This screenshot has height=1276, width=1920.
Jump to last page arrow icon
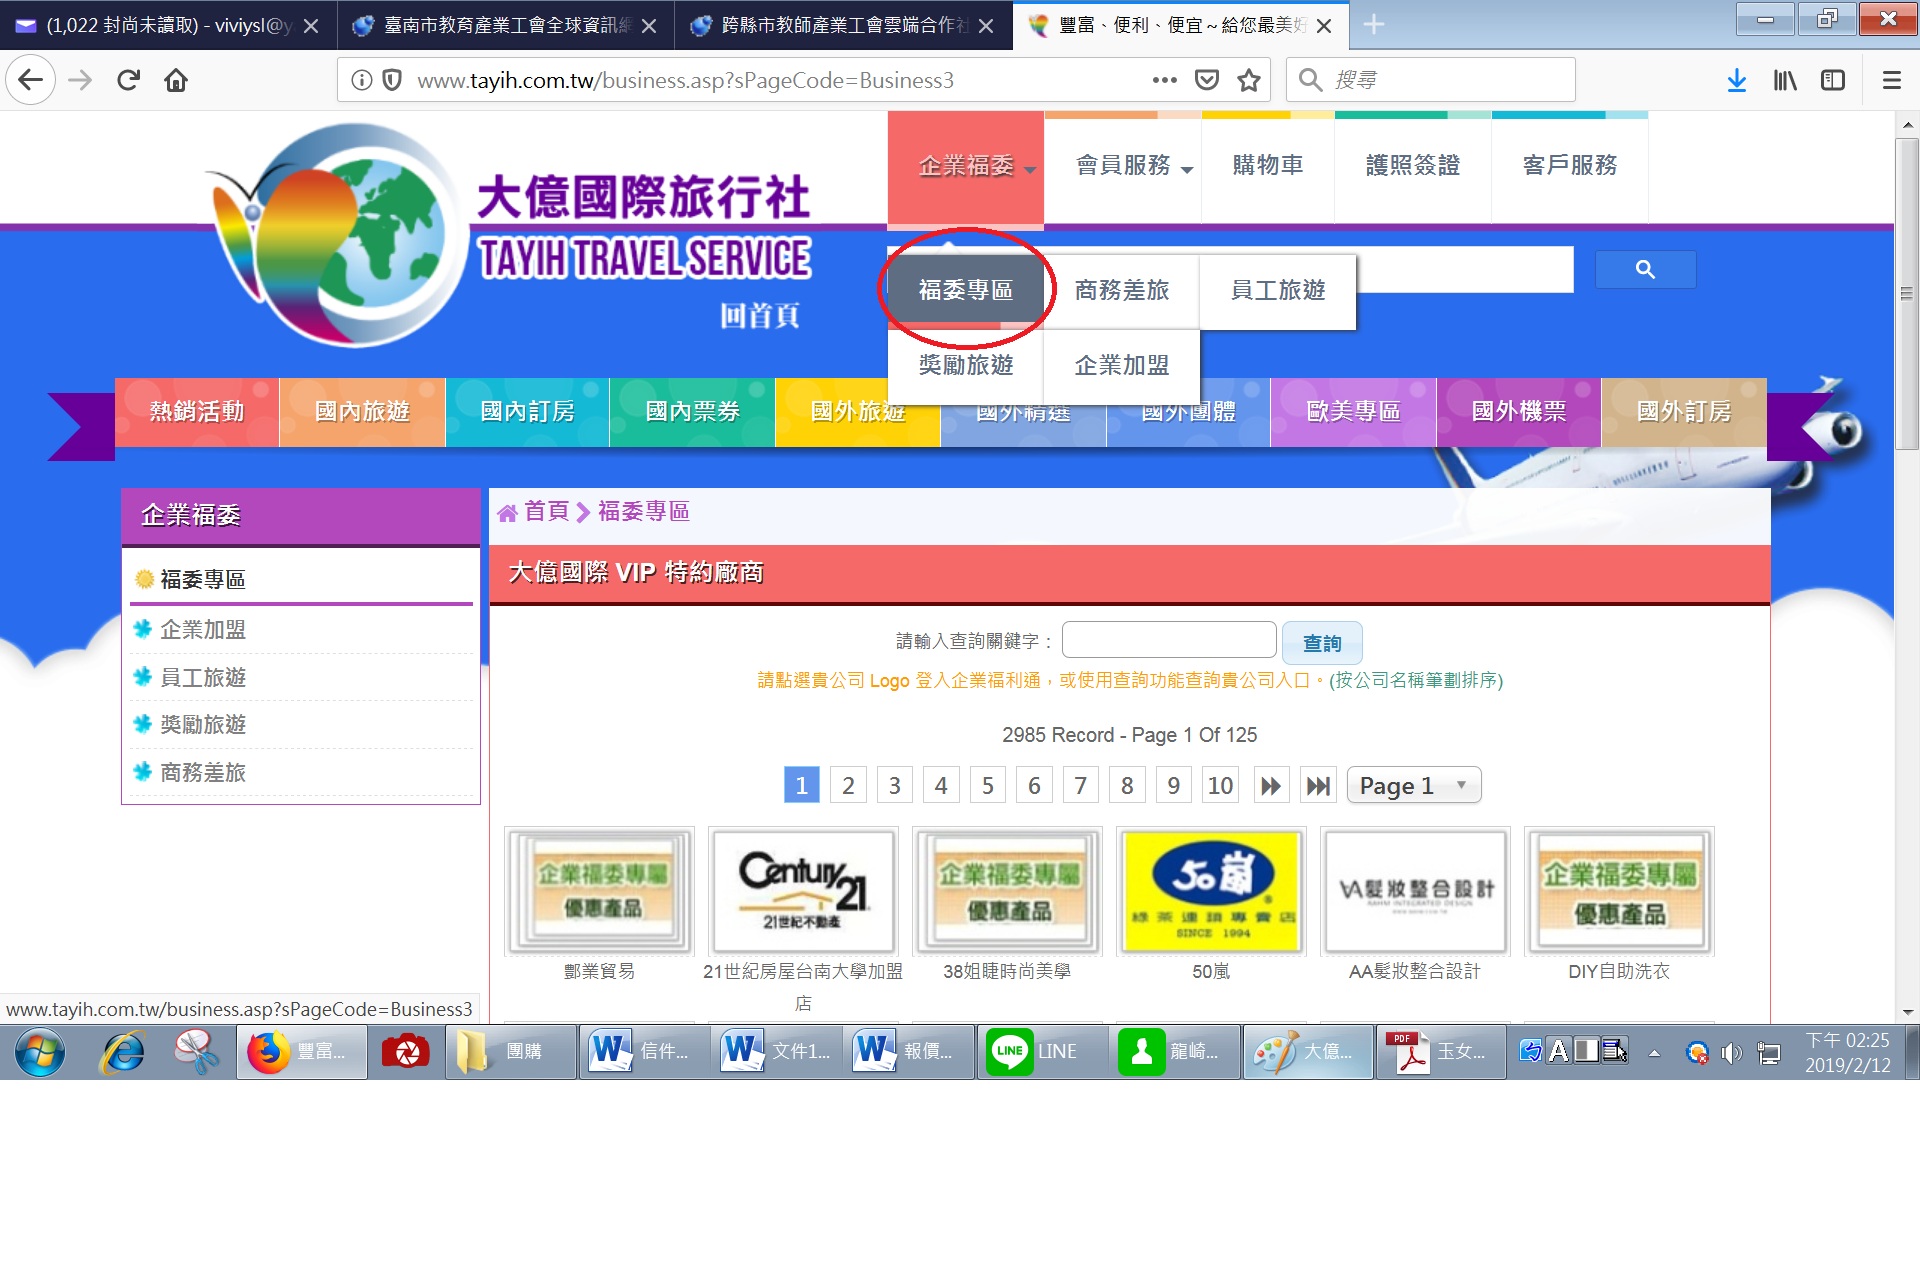1318,785
